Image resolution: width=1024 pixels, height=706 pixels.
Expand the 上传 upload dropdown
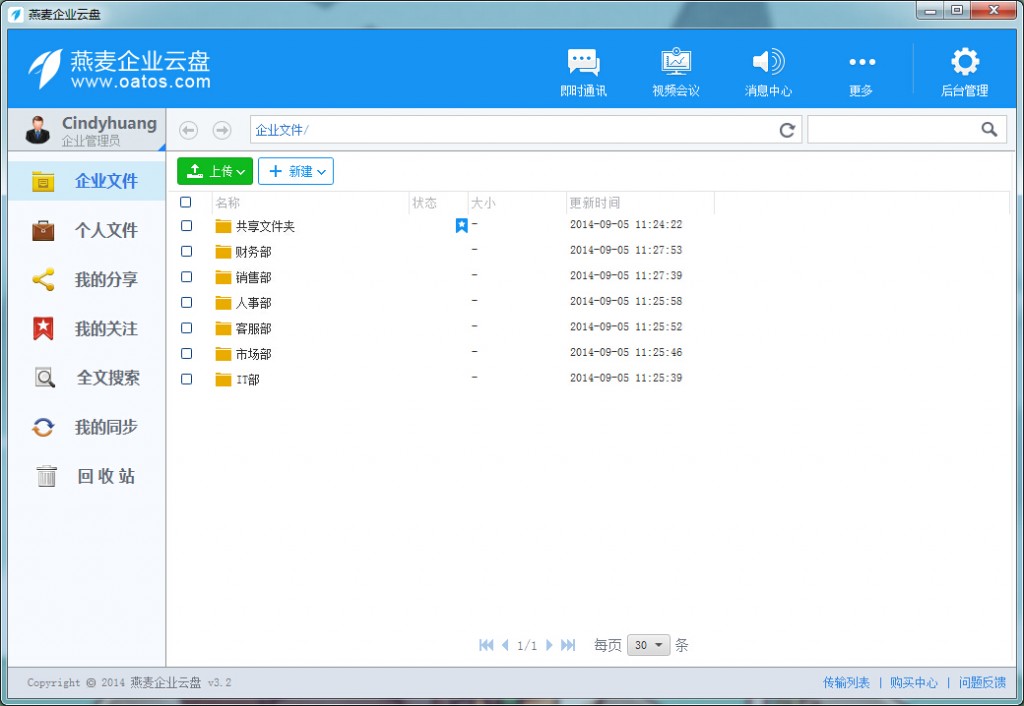pyautogui.click(x=214, y=170)
